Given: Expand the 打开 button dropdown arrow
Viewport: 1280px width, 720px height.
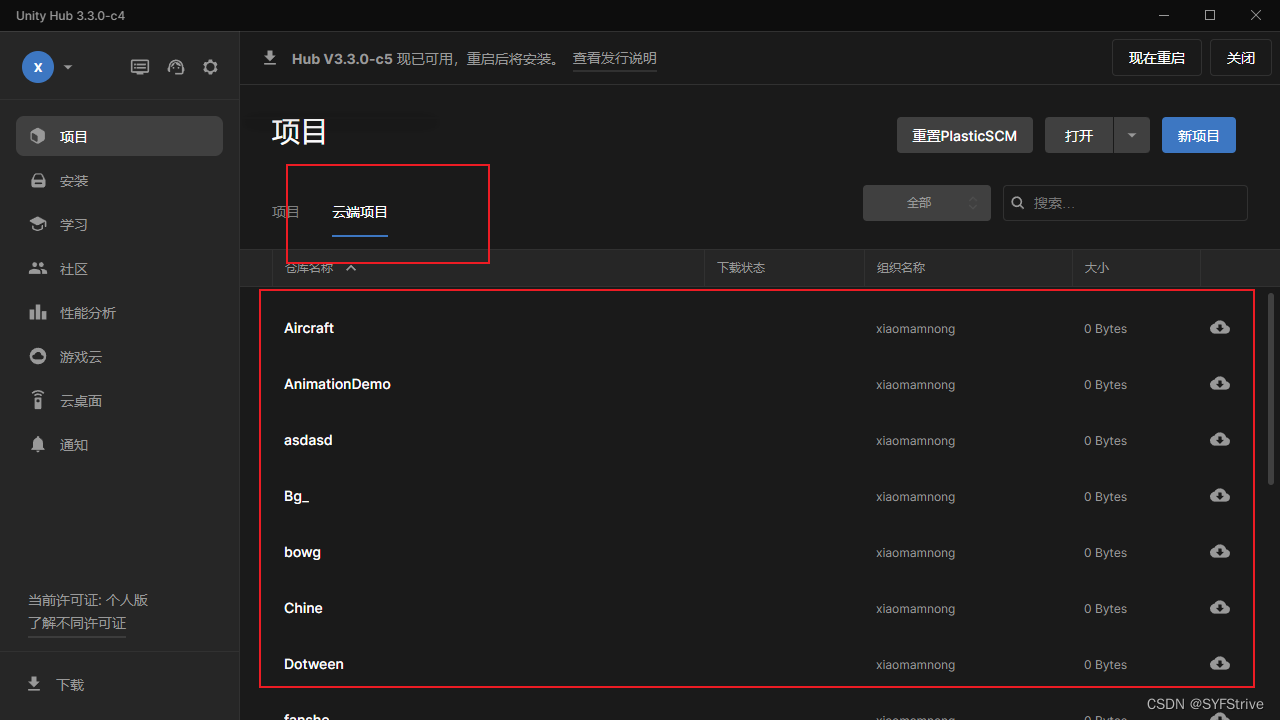Looking at the screenshot, I should [x=1131, y=135].
